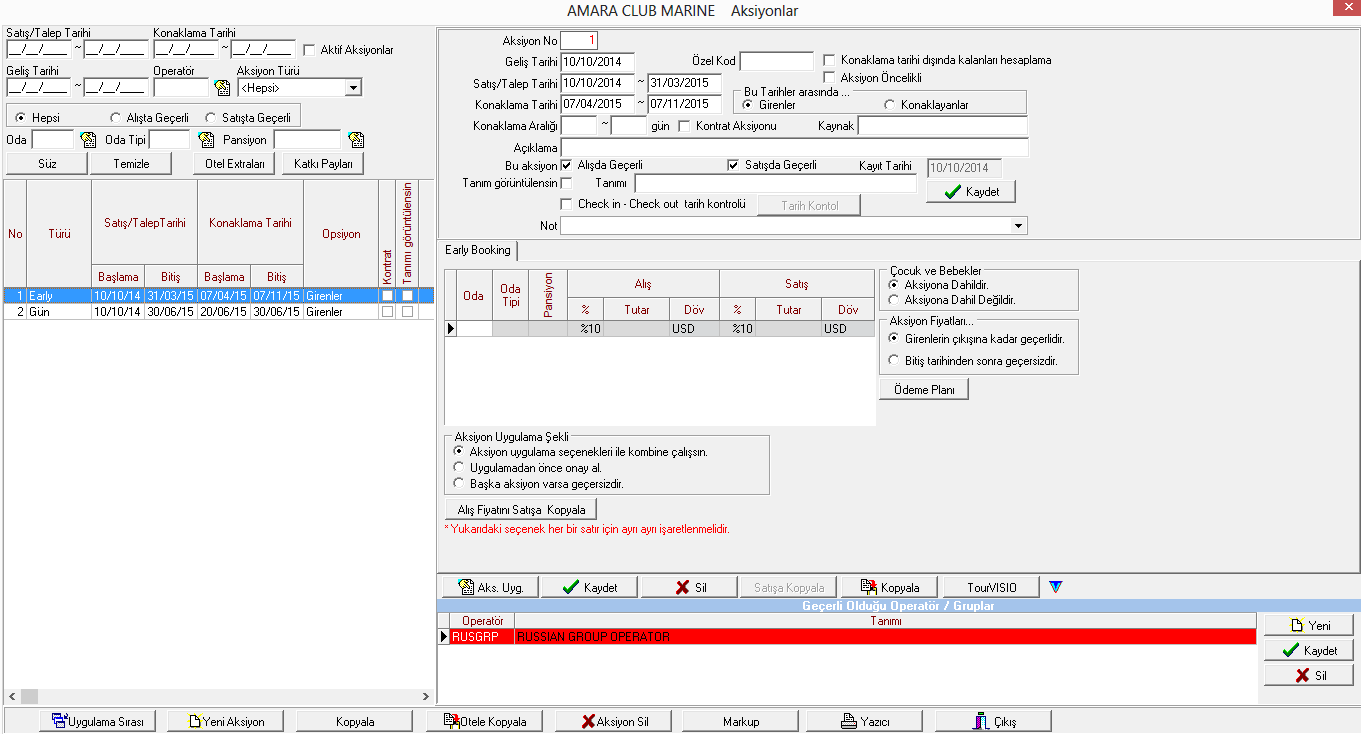Click Sil beside the Satışa Kopyala button
The height and width of the screenshot is (734, 1361).
coord(689,587)
